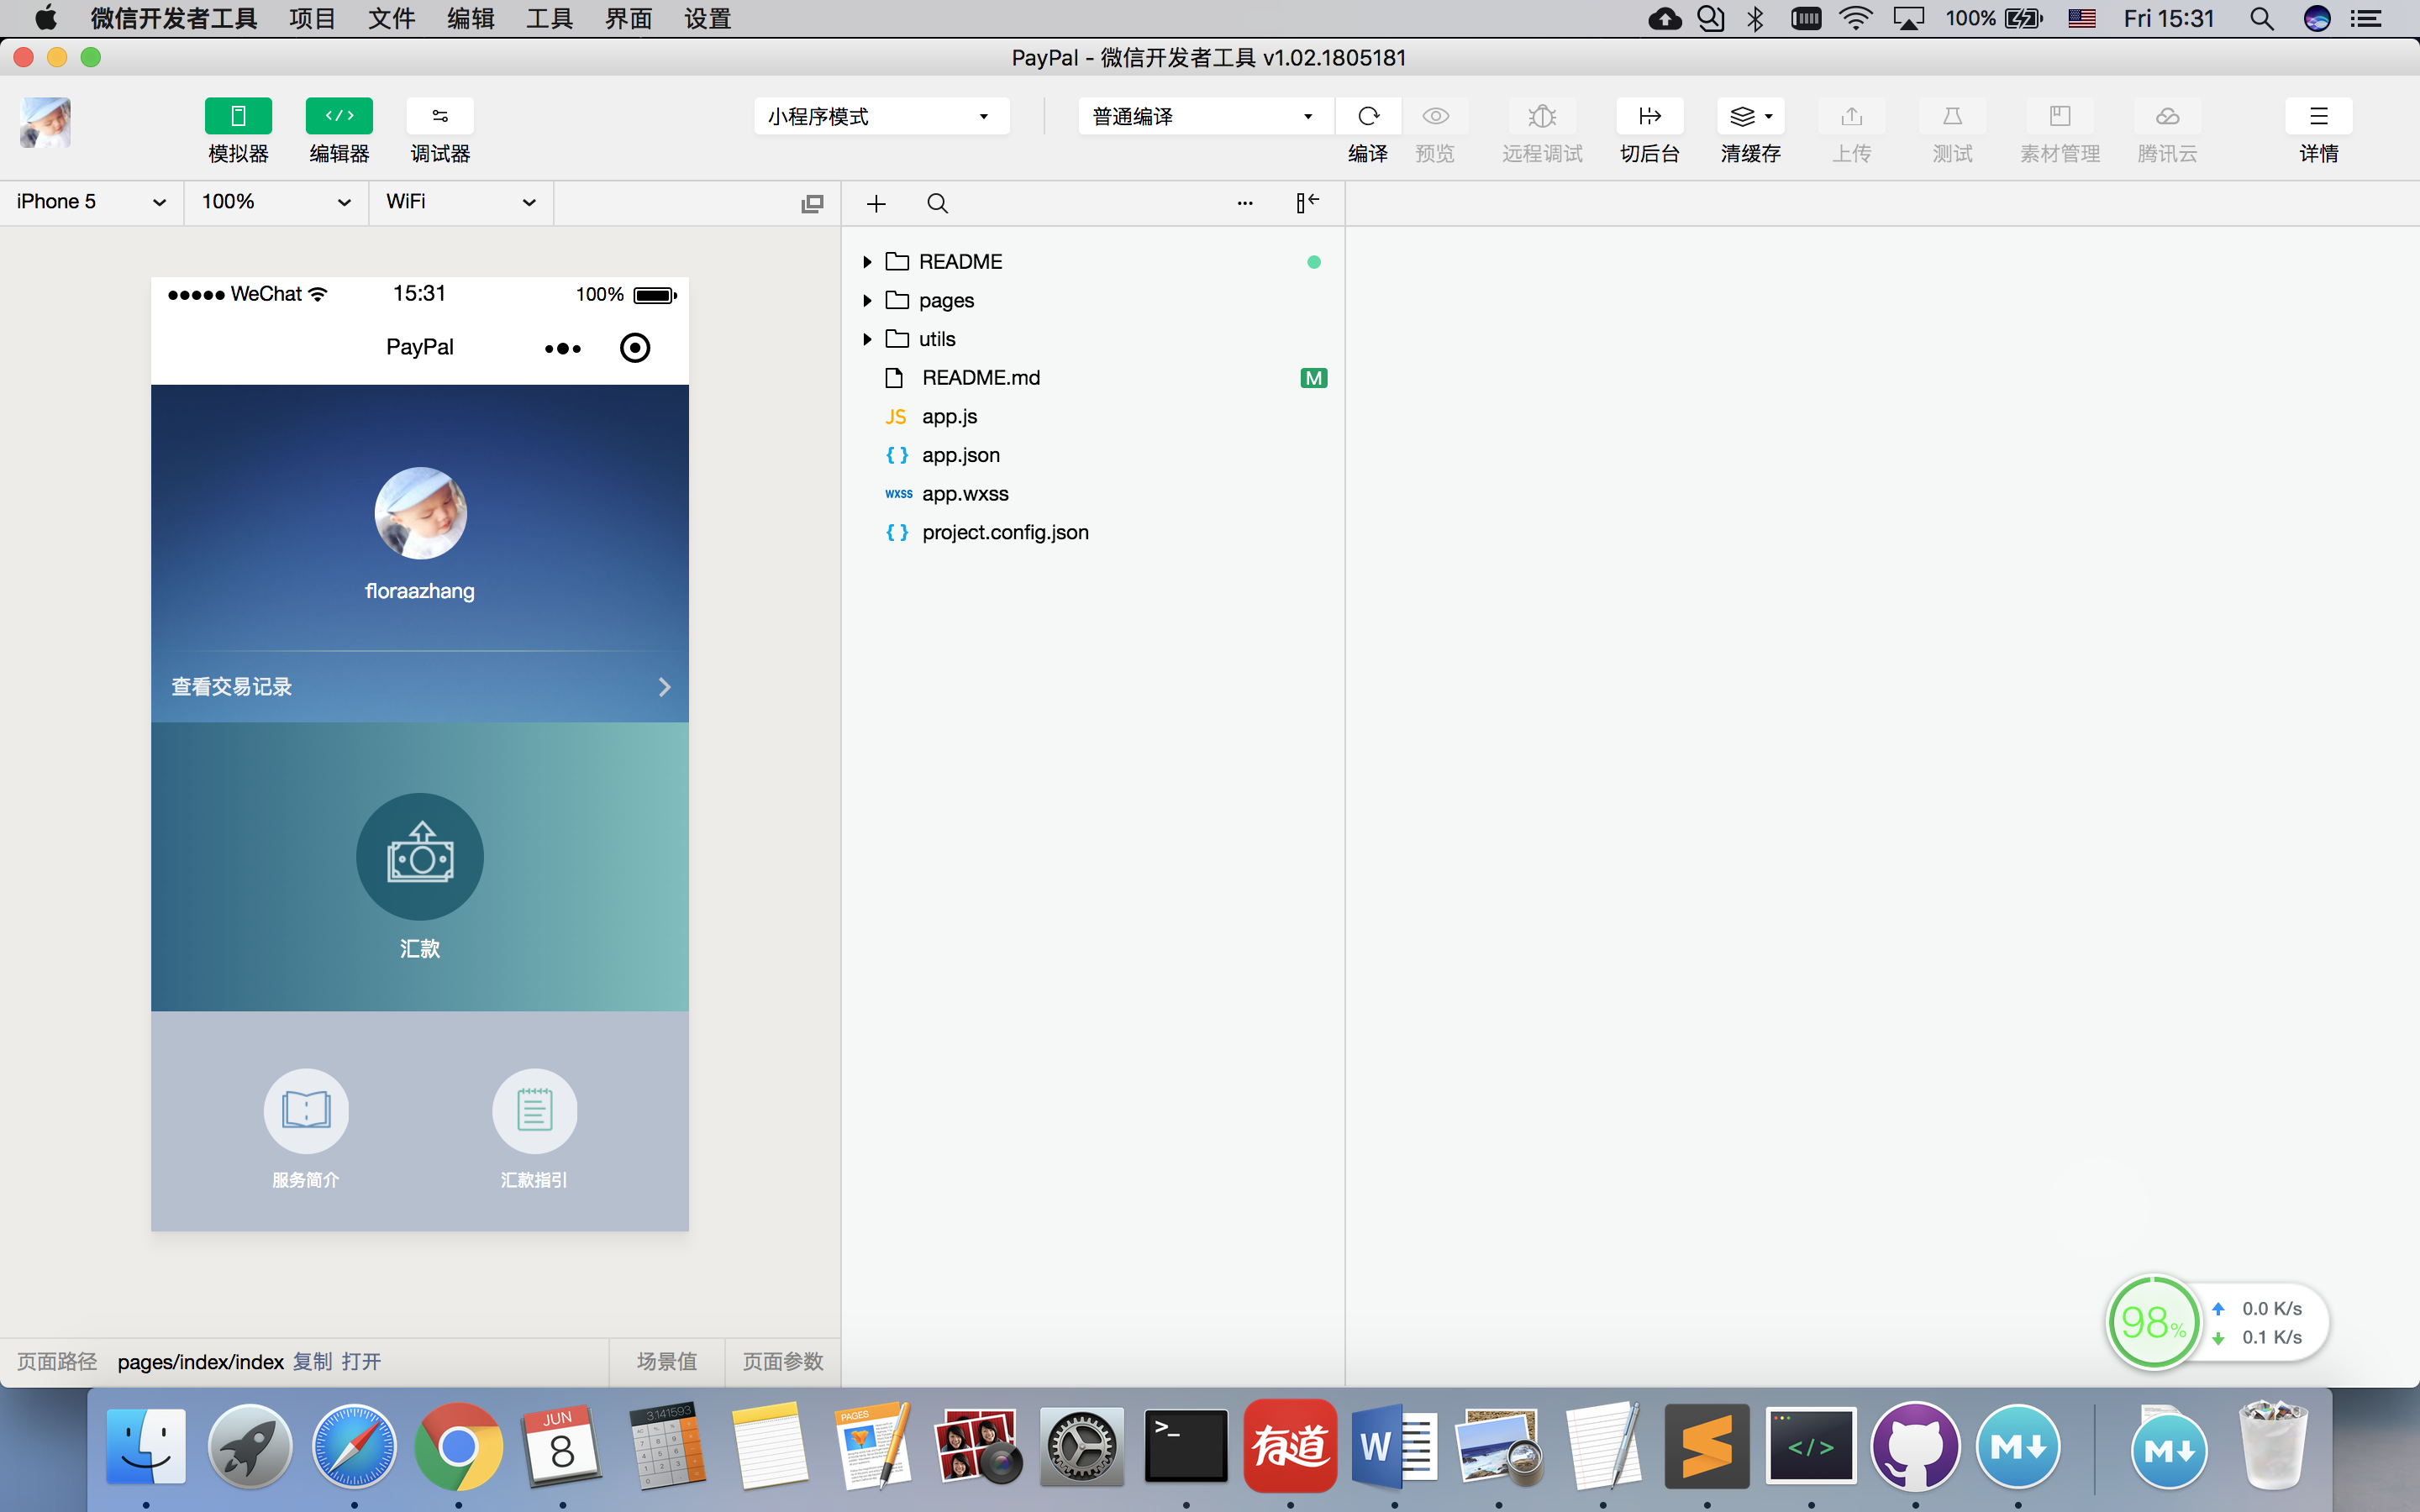2420x1512 pixels.
Task: Click the test flask icon
Action: (1952, 116)
